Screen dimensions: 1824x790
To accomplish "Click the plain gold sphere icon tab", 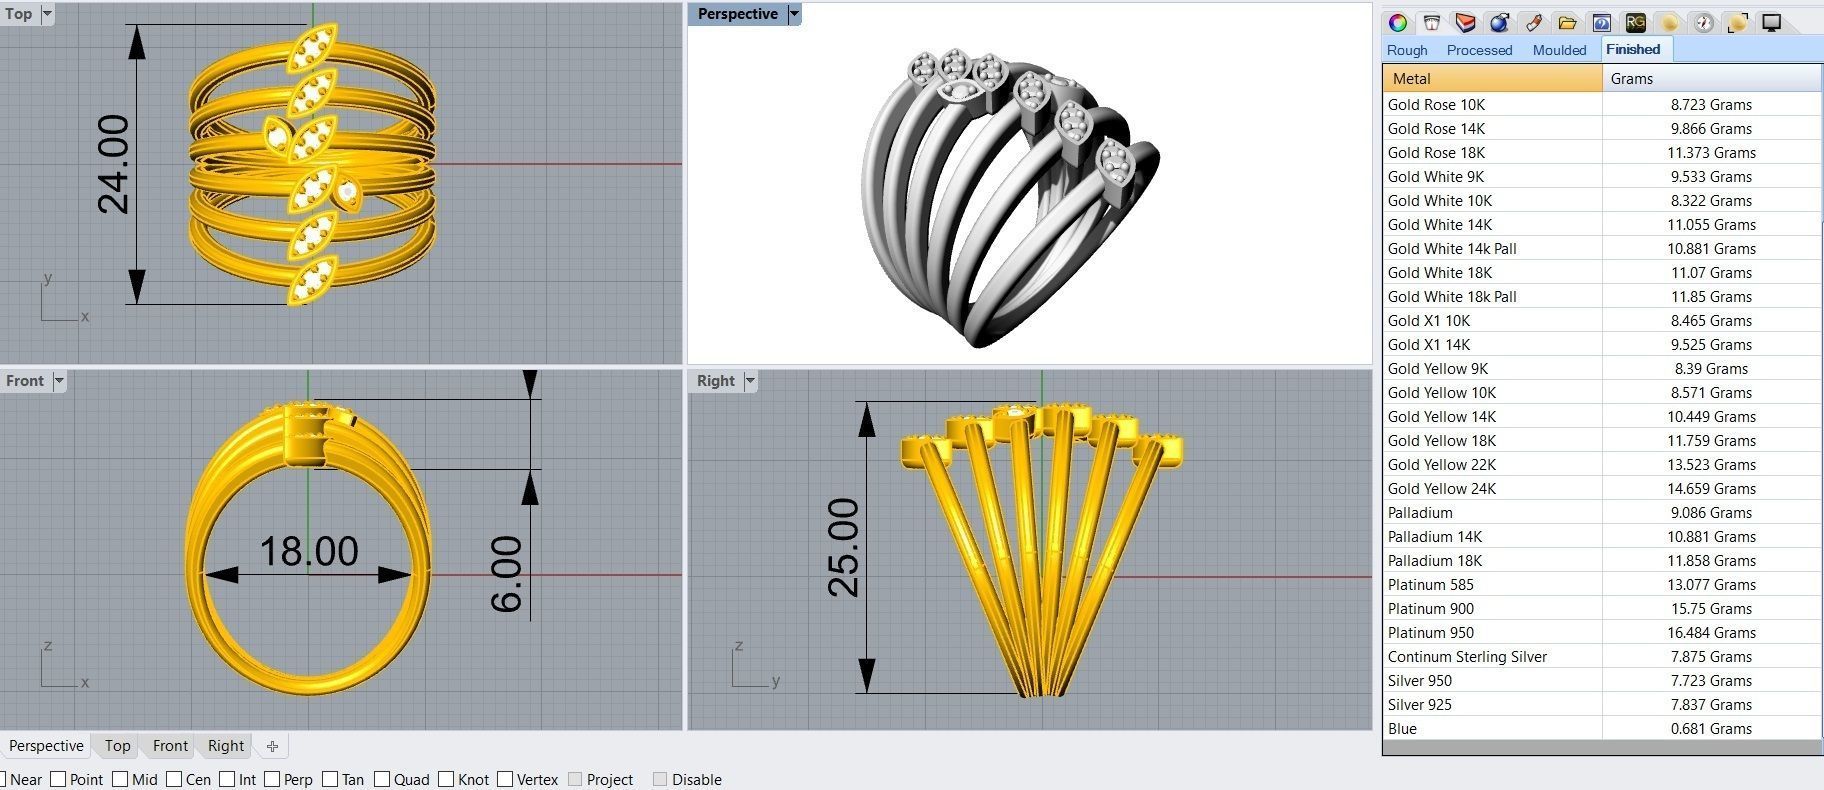I will [x=1669, y=22].
